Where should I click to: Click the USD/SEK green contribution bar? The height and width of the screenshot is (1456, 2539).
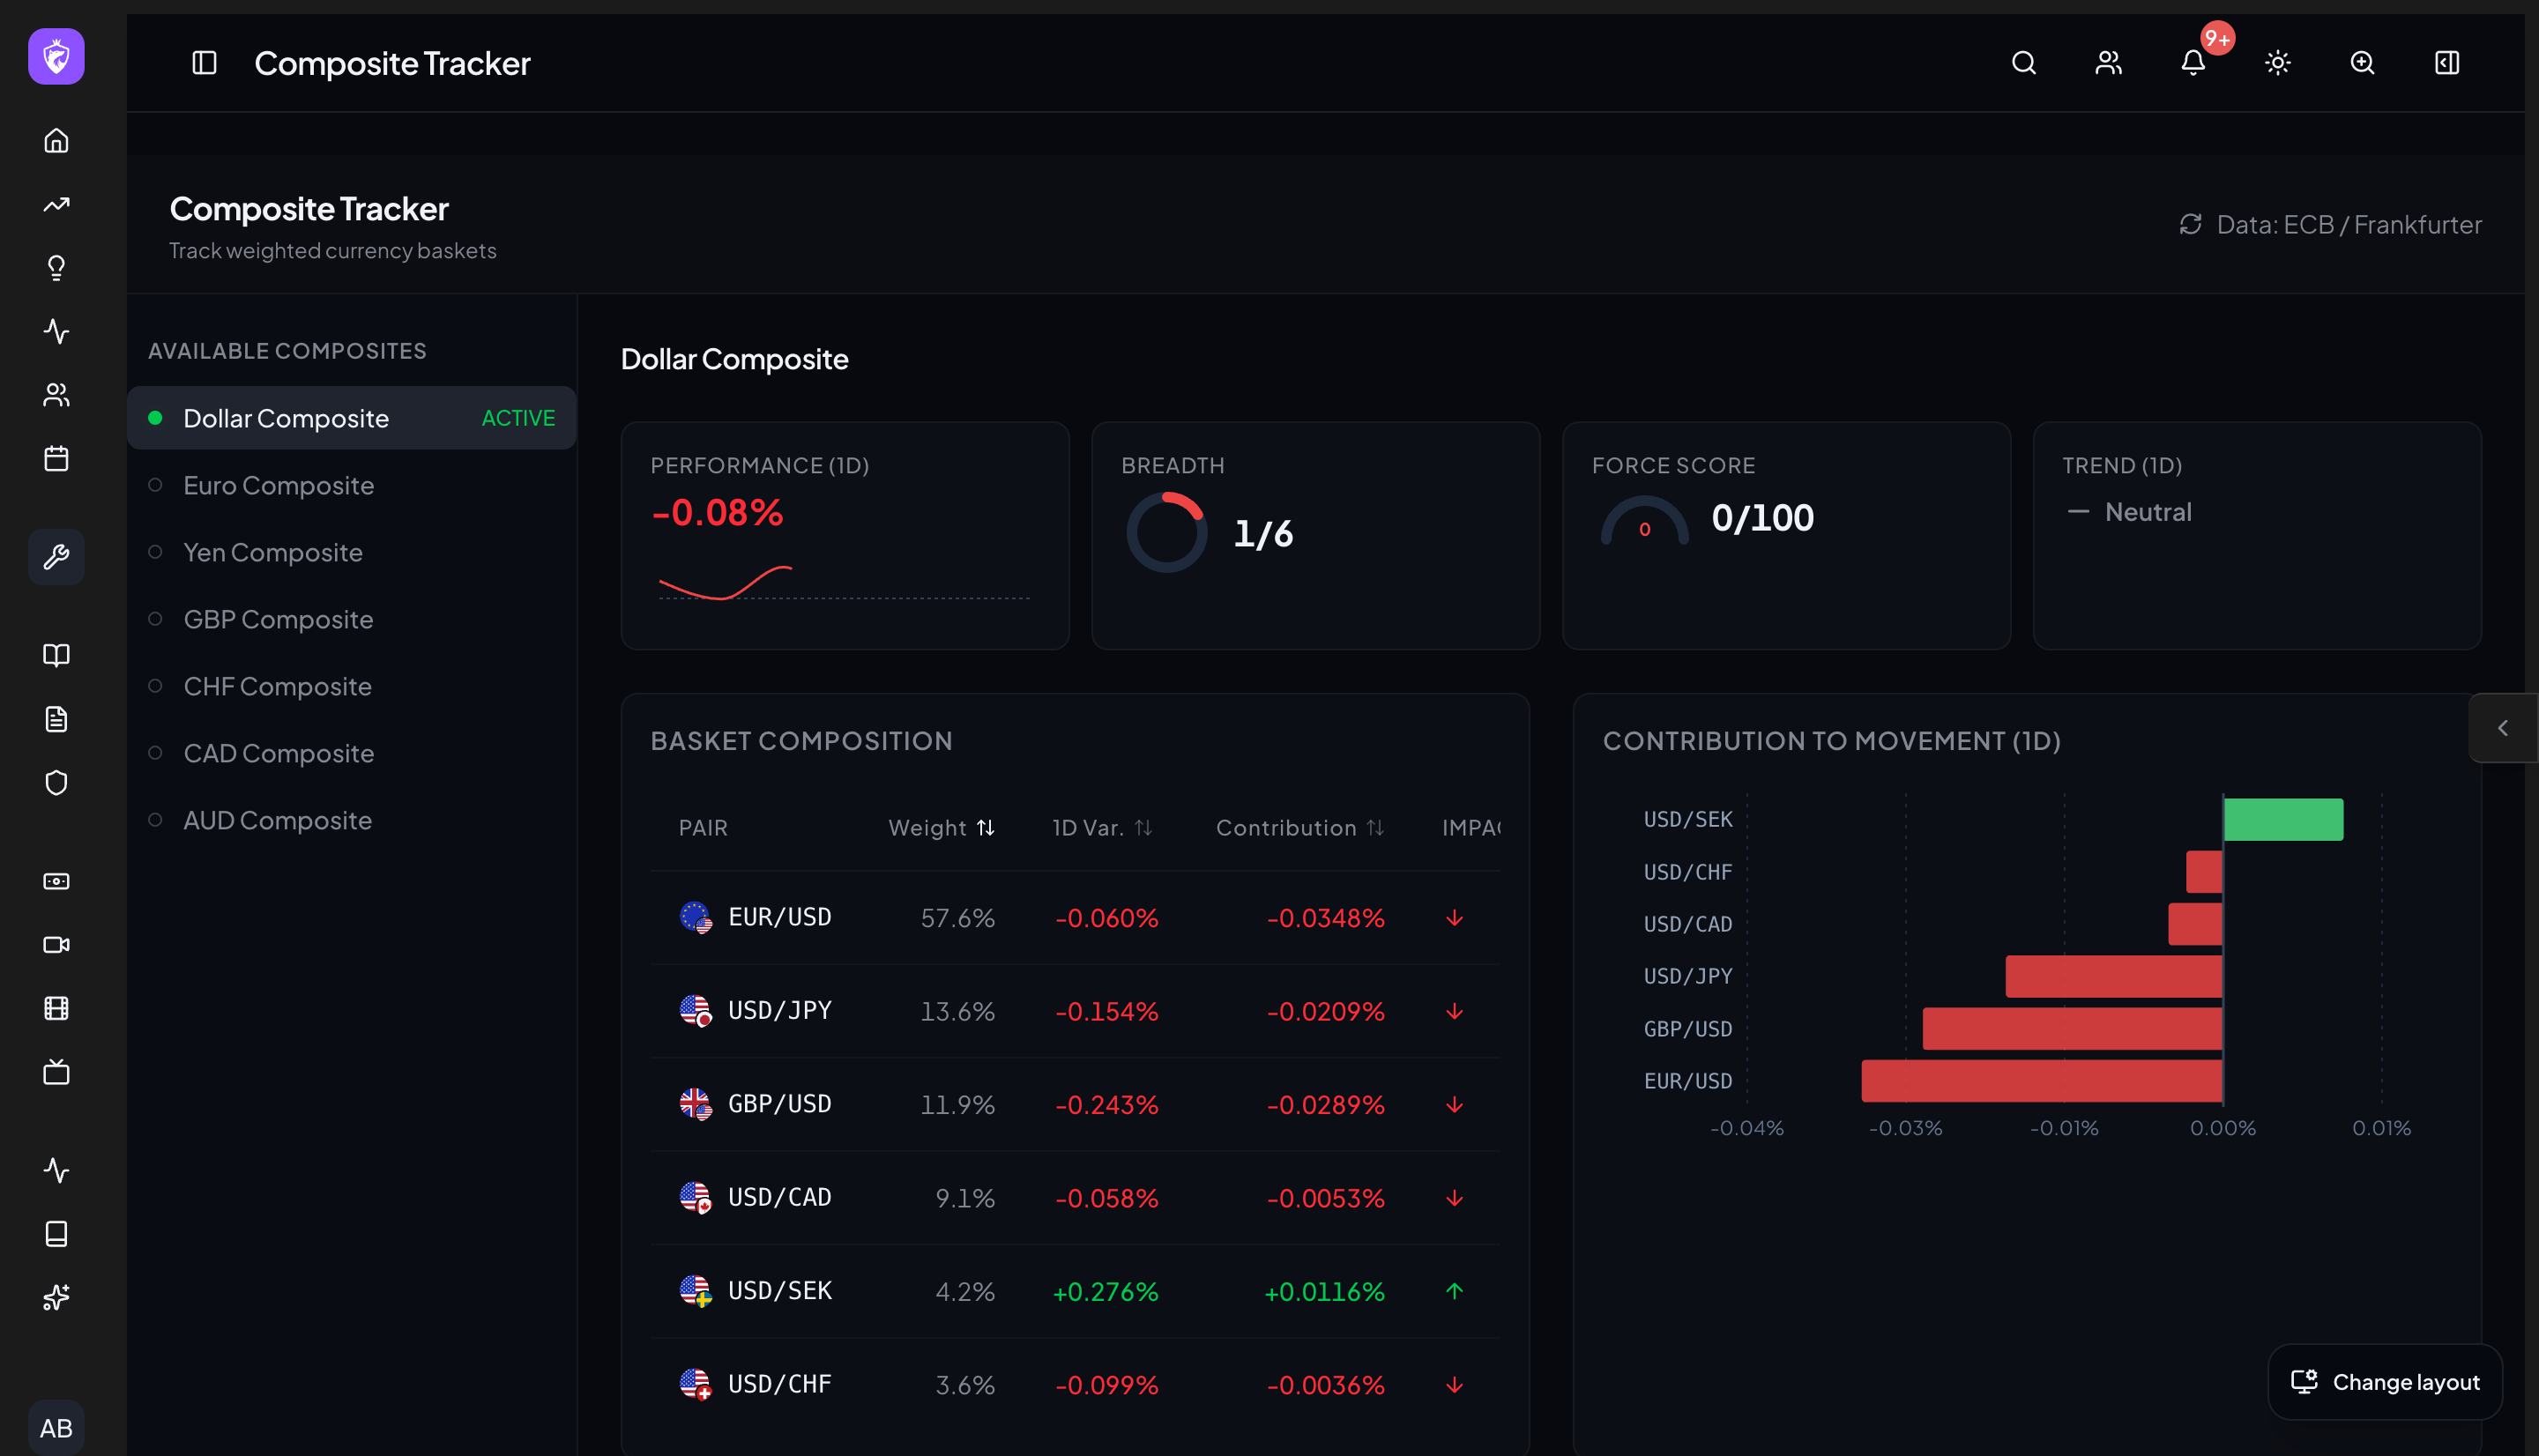[x=2283, y=819]
